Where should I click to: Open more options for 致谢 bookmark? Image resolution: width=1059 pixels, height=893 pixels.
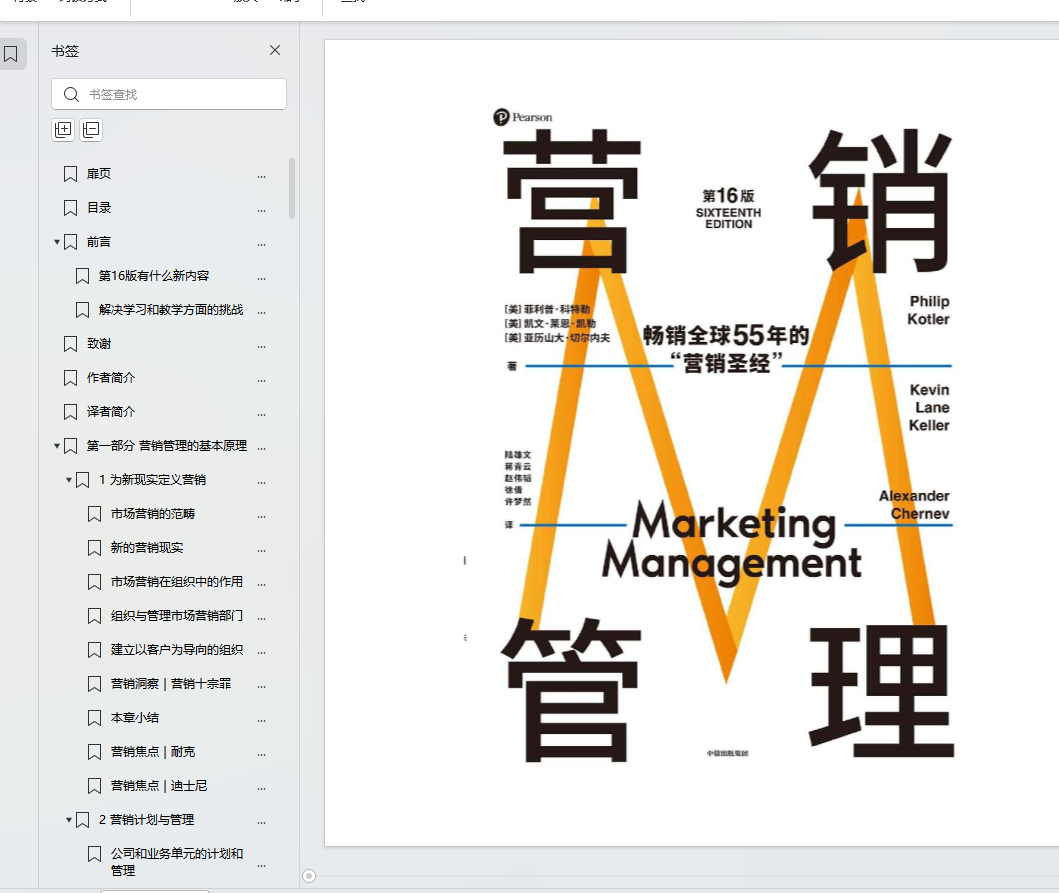(261, 346)
